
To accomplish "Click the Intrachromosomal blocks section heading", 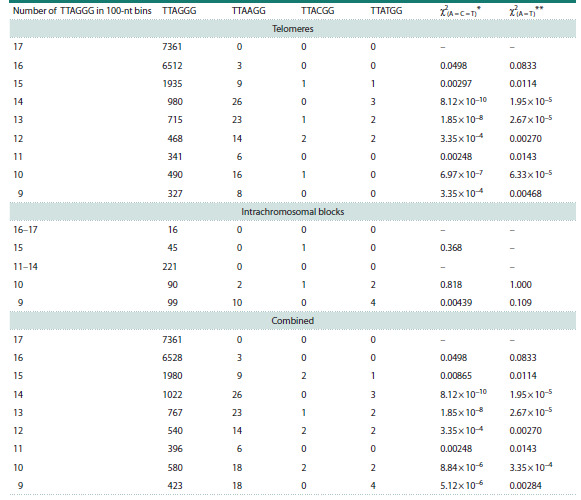I will [293, 212].
